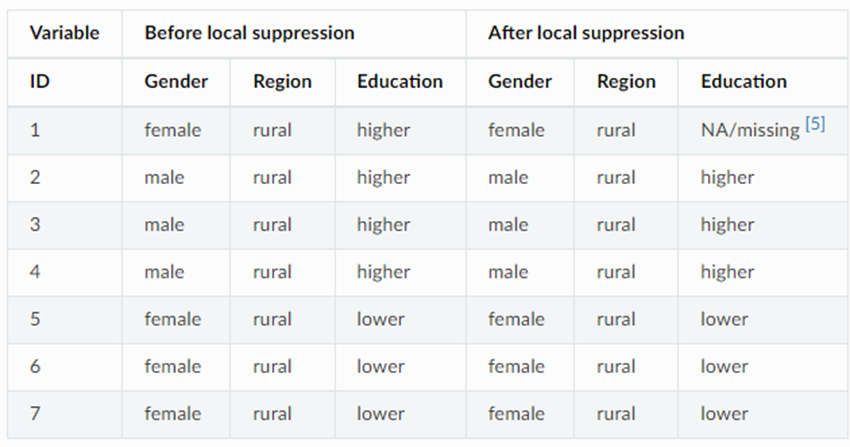Click Gender header under After local suppression
Screen dimensions: 850x447
coord(518,82)
